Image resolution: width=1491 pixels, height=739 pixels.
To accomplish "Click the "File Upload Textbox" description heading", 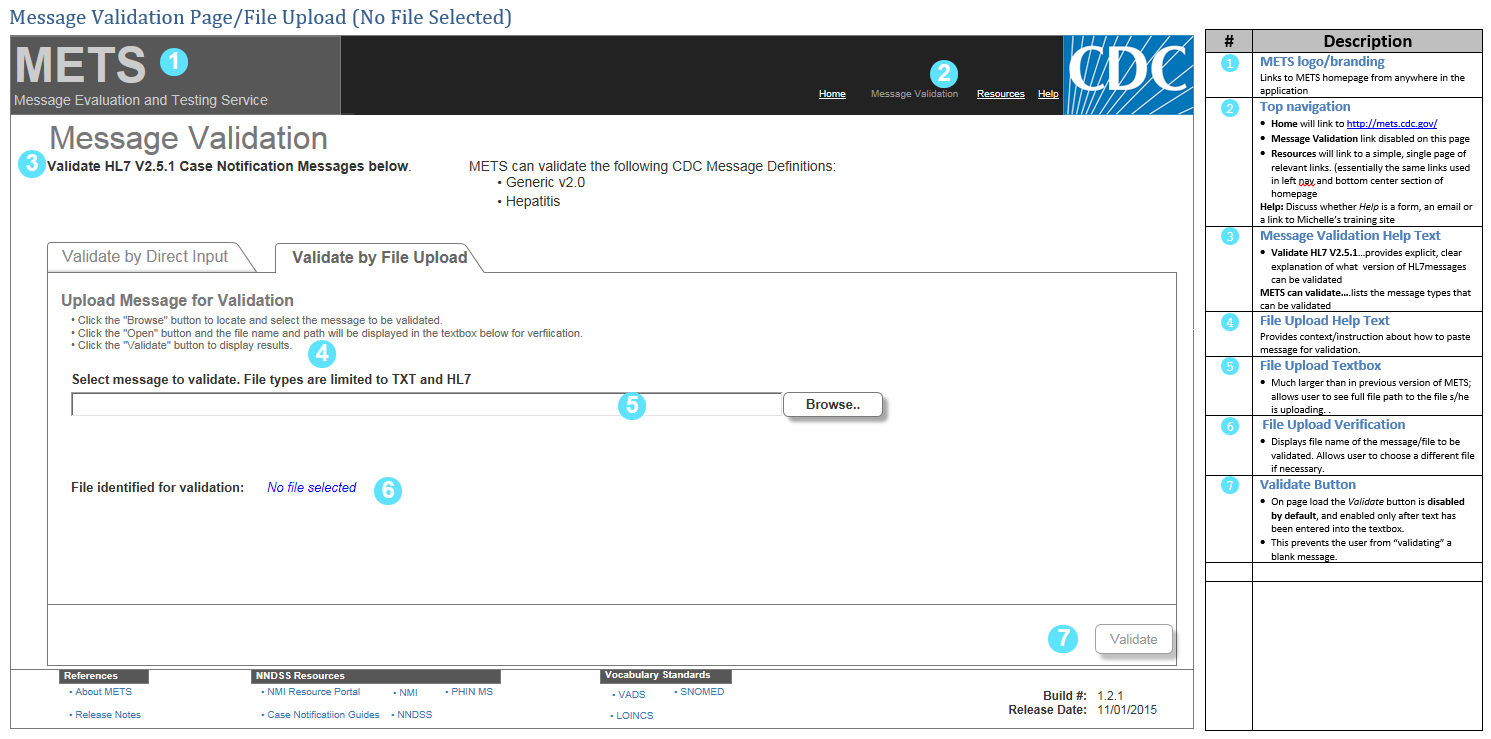I will [1321, 366].
